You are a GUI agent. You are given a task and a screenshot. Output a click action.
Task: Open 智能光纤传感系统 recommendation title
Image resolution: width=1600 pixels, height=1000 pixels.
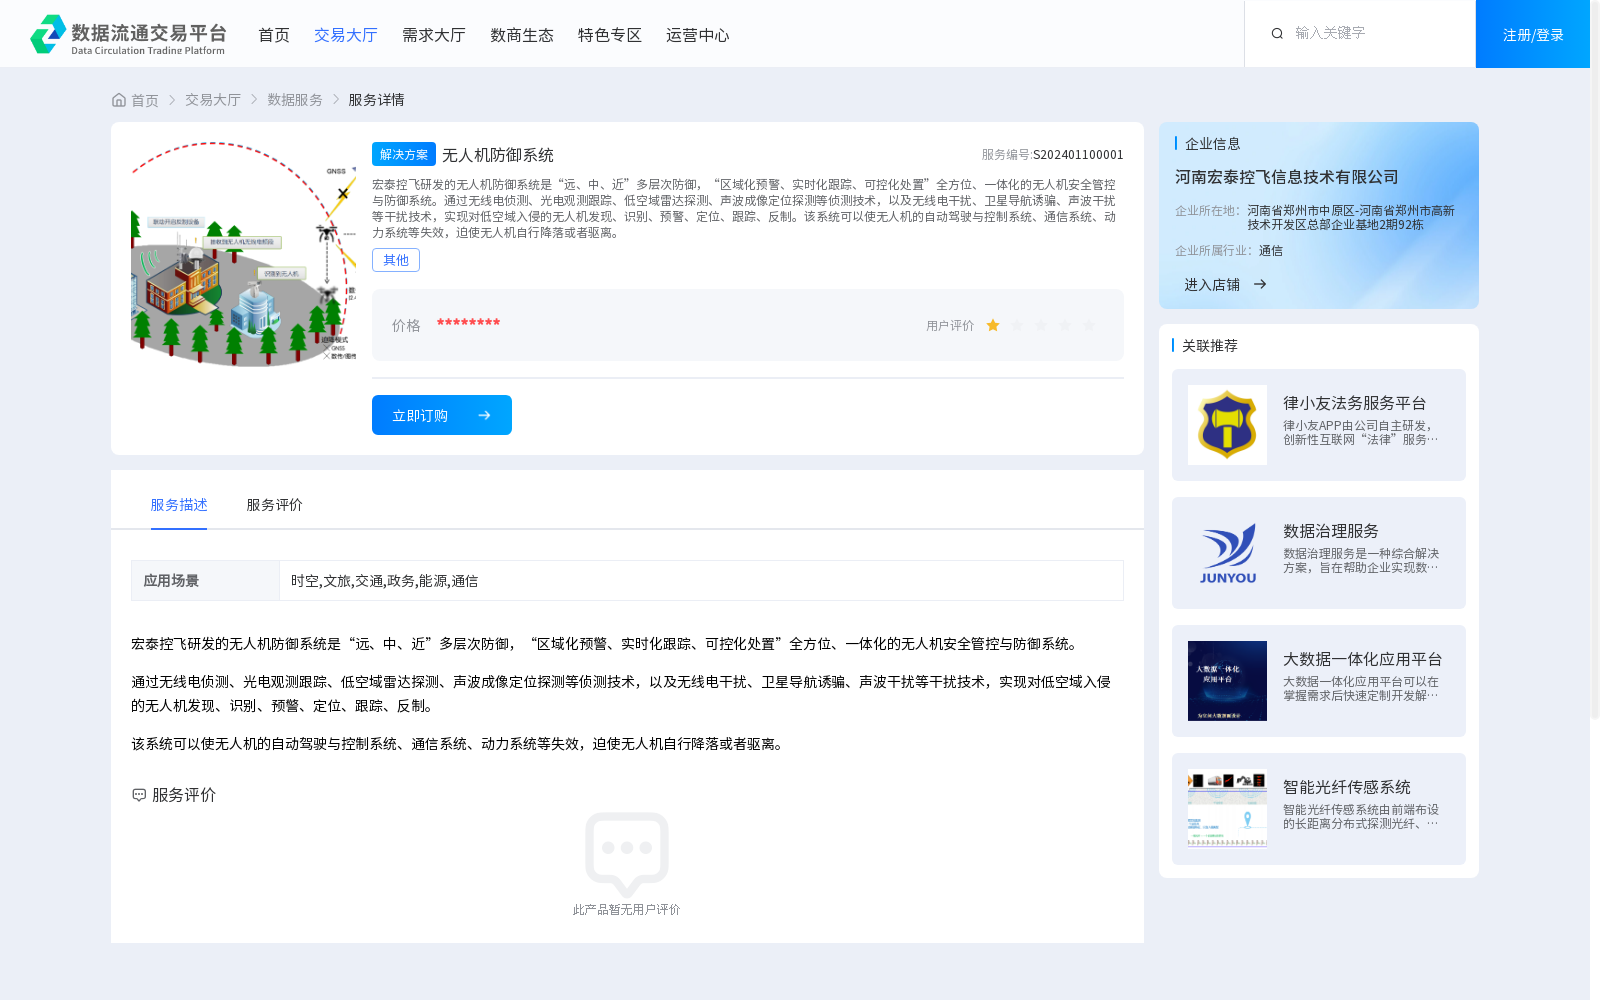pyautogui.click(x=1347, y=787)
